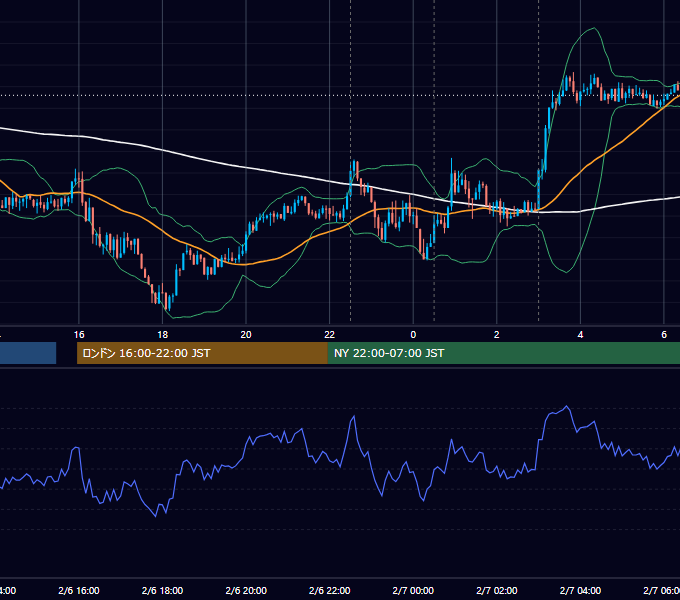
Task: Click the 6 hour label on upper axis
Action: click(x=664, y=335)
